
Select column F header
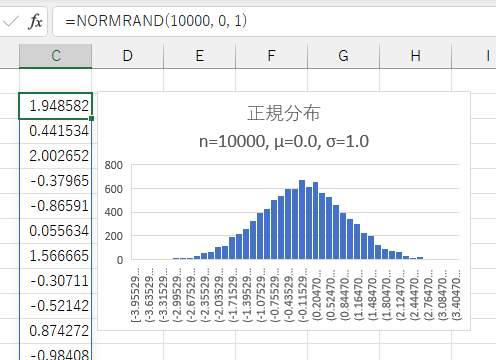[272, 56]
